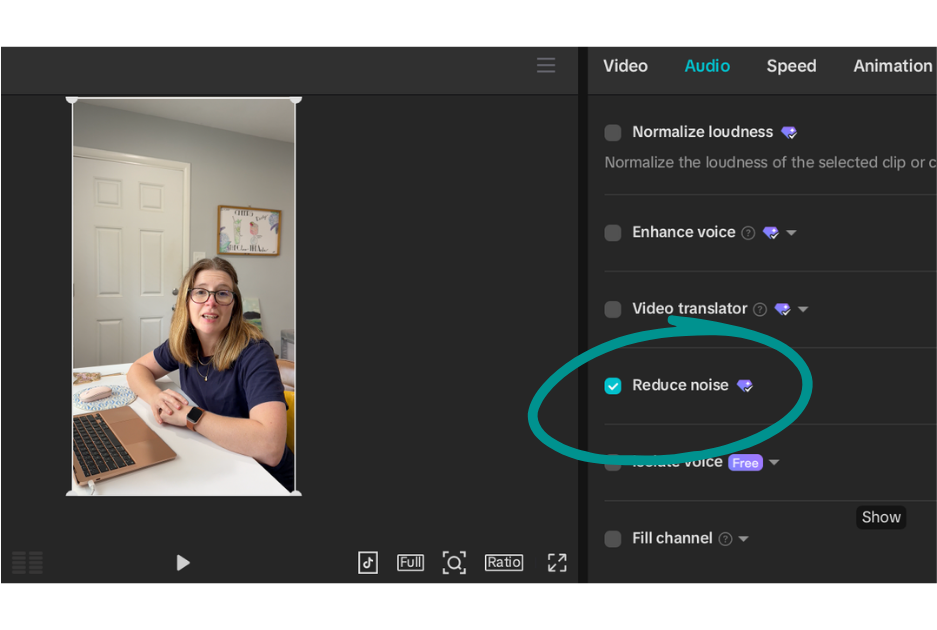Activate the zoom-to-fit magnifier icon

click(x=454, y=563)
